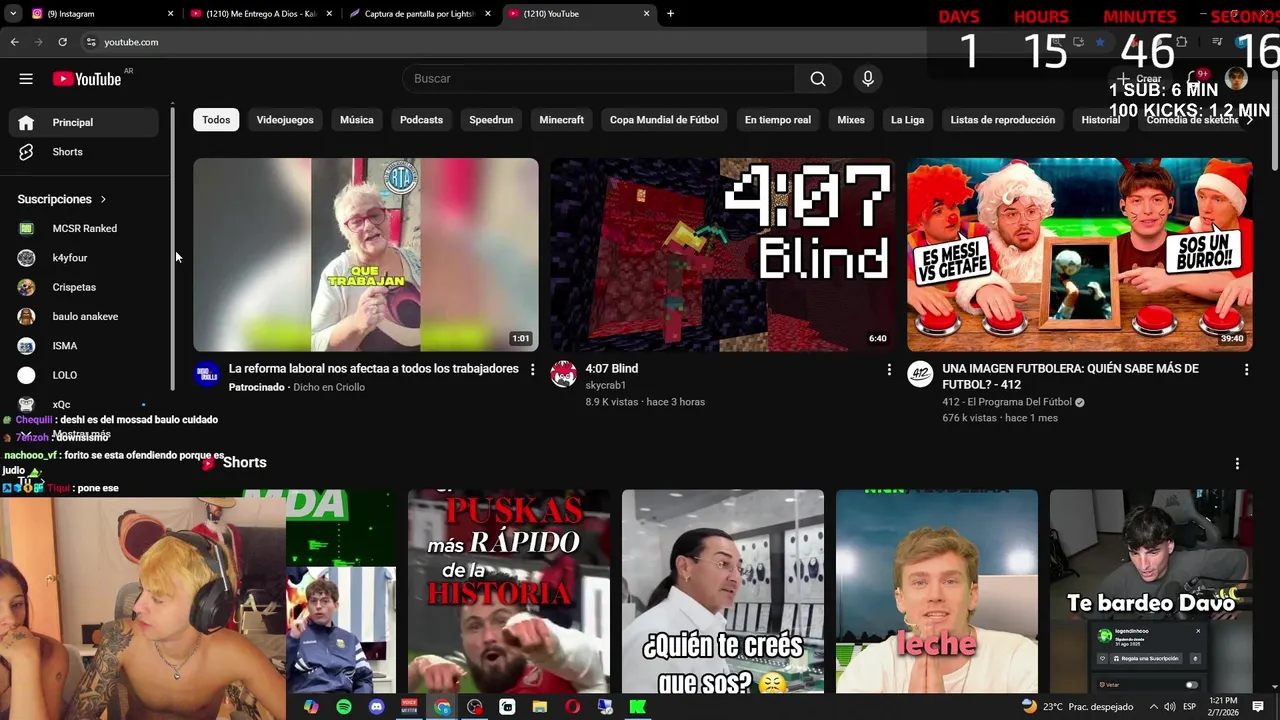Select the La Liga filter chip
Image resolution: width=1280 pixels, height=720 pixels.
908,120
